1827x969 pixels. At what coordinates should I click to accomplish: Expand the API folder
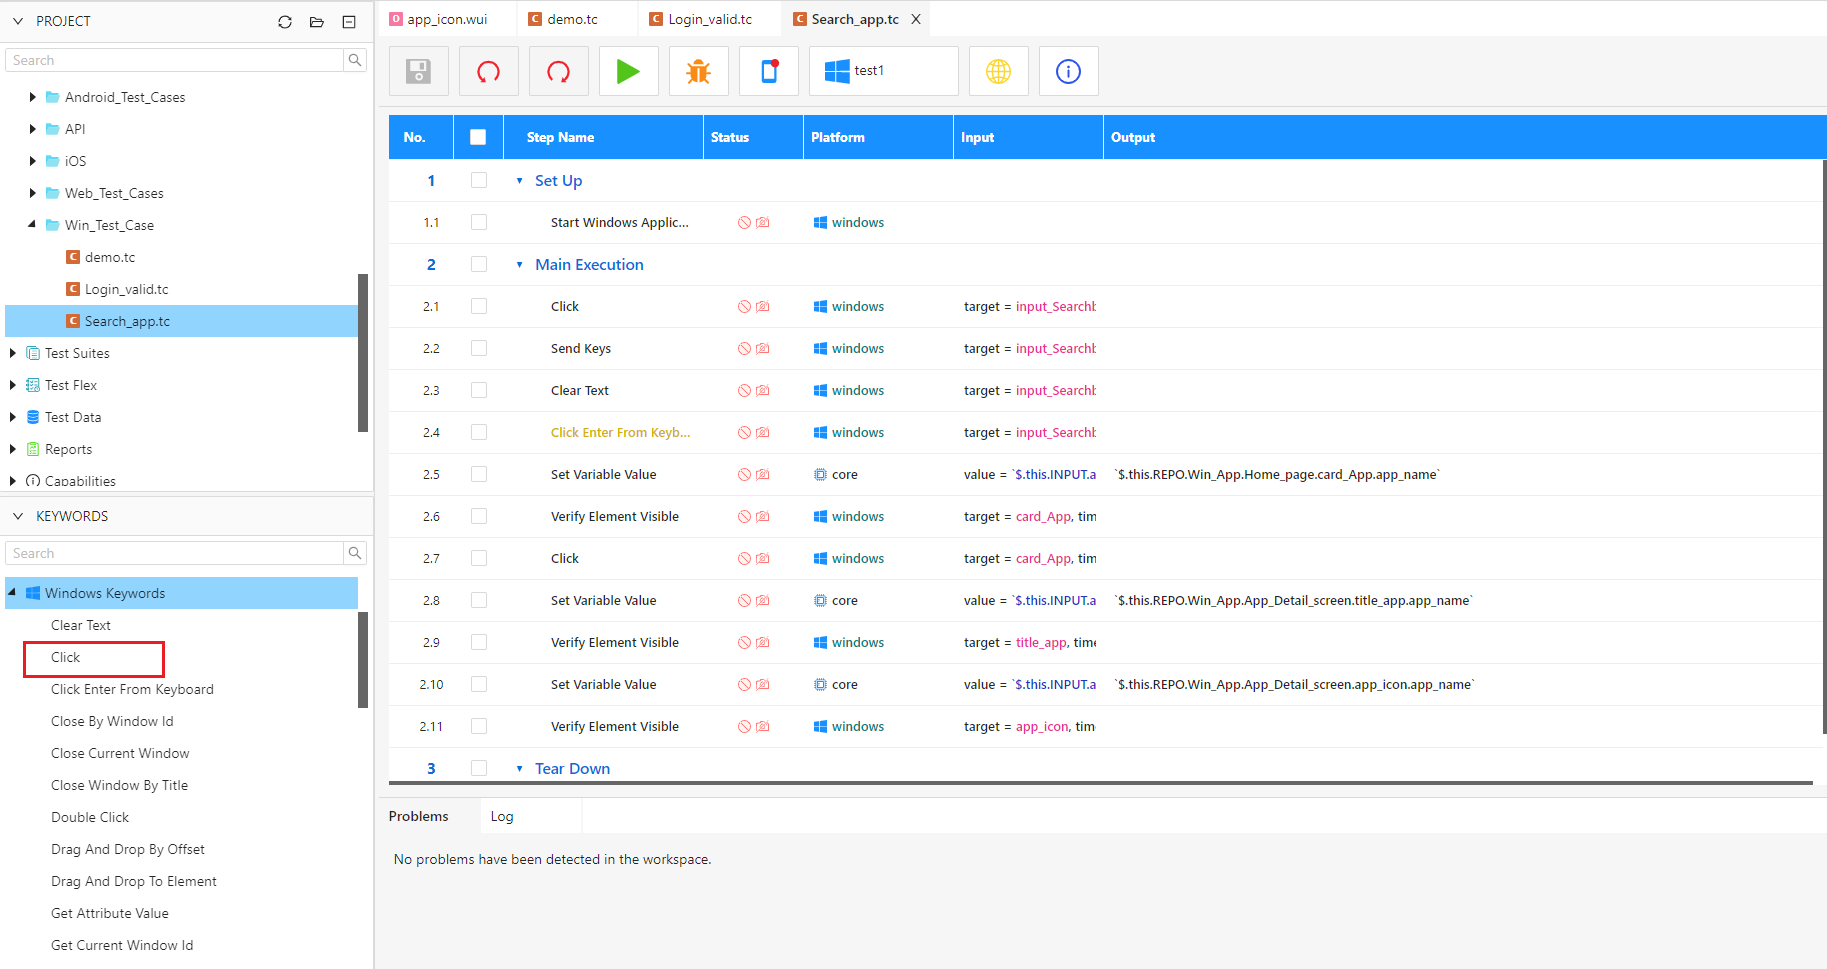(x=32, y=129)
